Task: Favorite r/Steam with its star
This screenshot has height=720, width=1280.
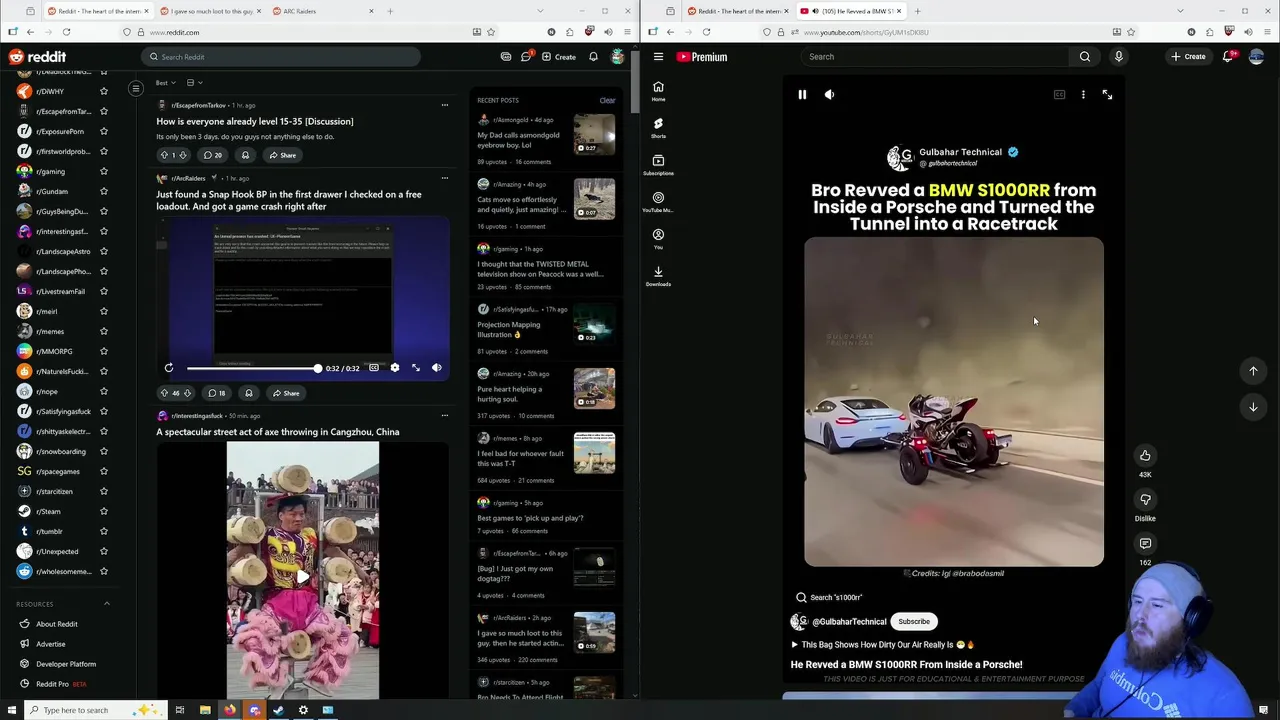Action: click(x=103, y=511)
